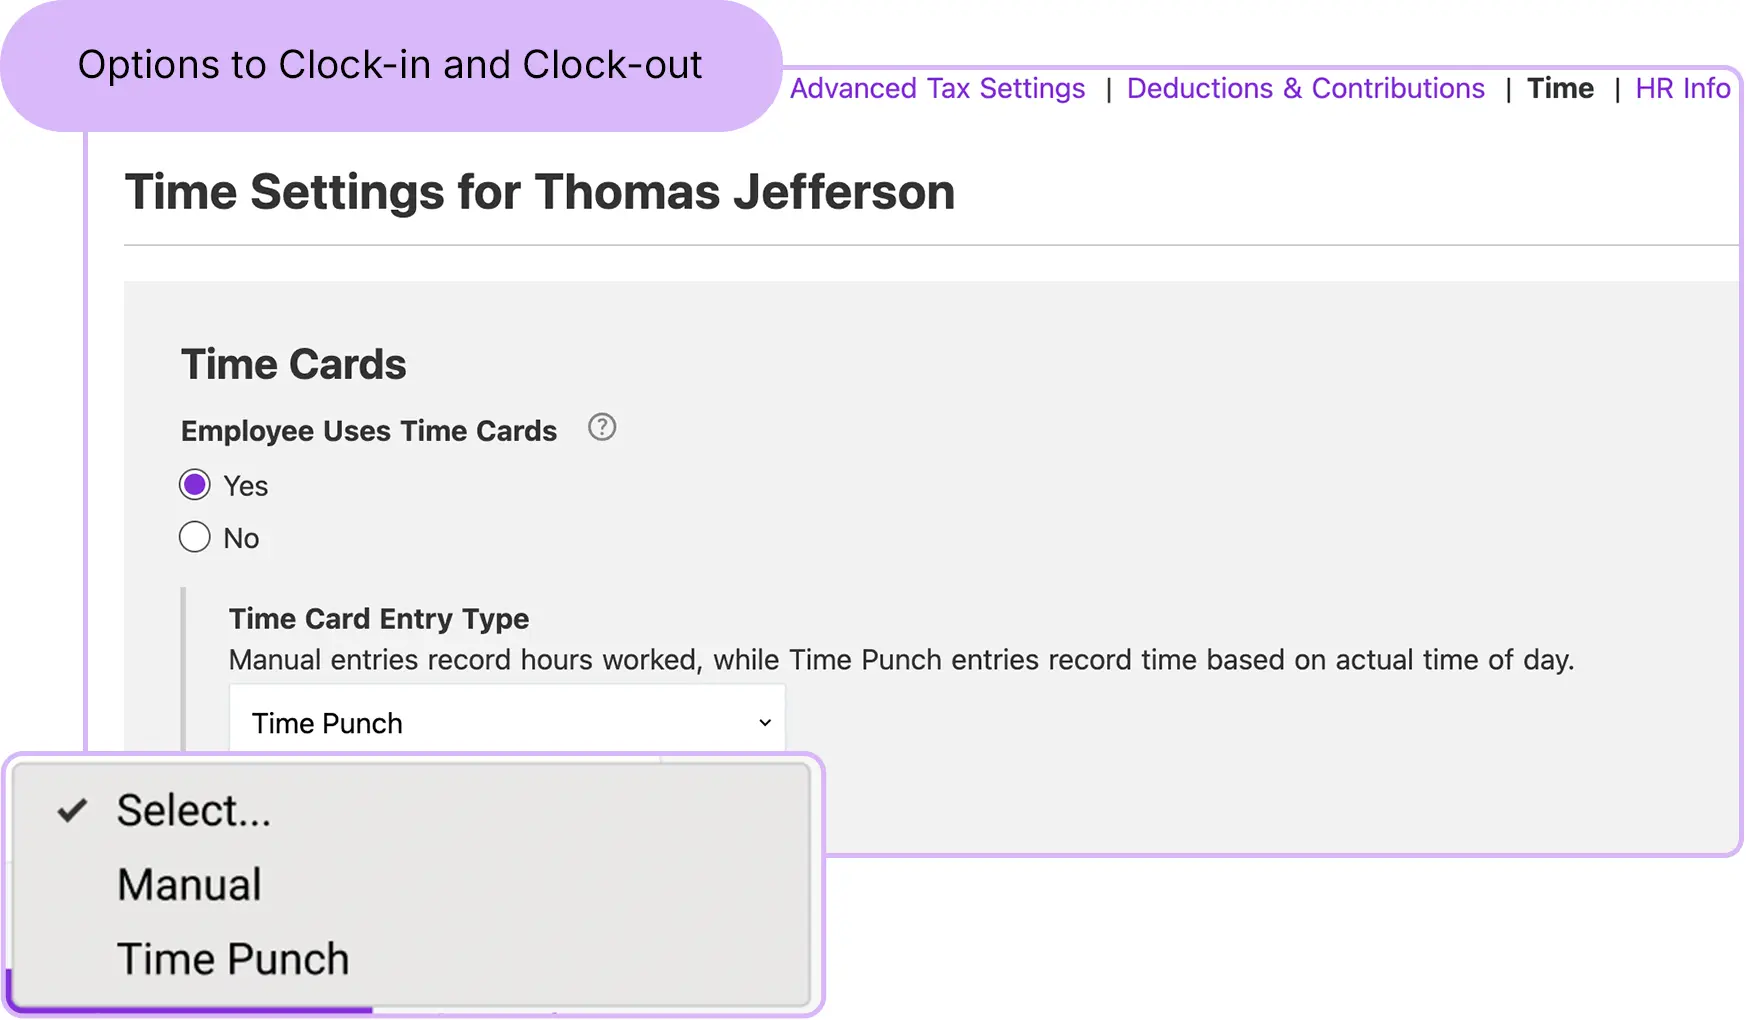Switch to the Time tab

(1560, 88)
